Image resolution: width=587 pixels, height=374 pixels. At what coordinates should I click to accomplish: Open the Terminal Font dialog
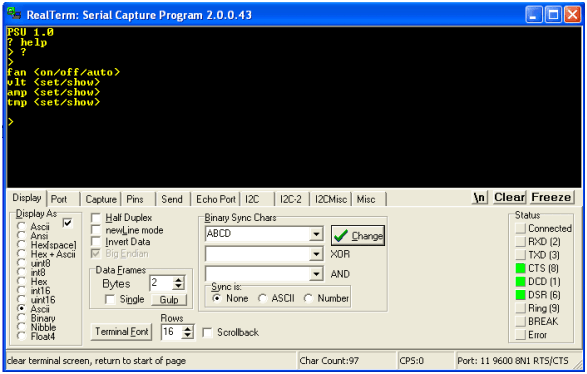(121, 332)
